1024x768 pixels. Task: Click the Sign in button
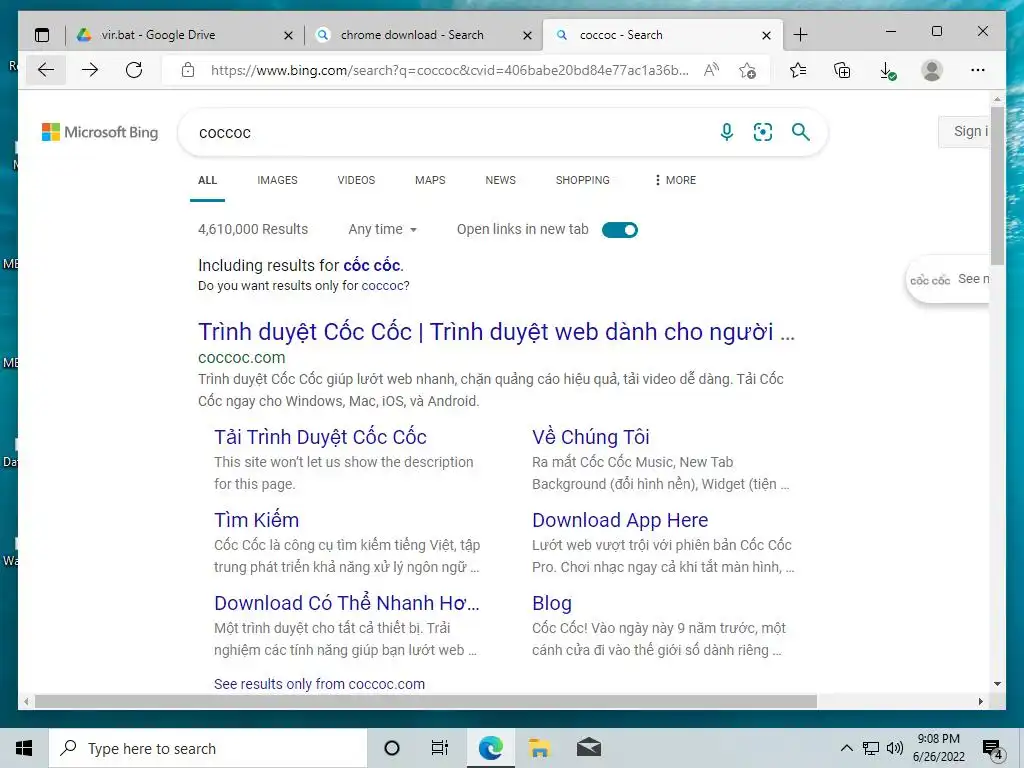coord(965,131)
